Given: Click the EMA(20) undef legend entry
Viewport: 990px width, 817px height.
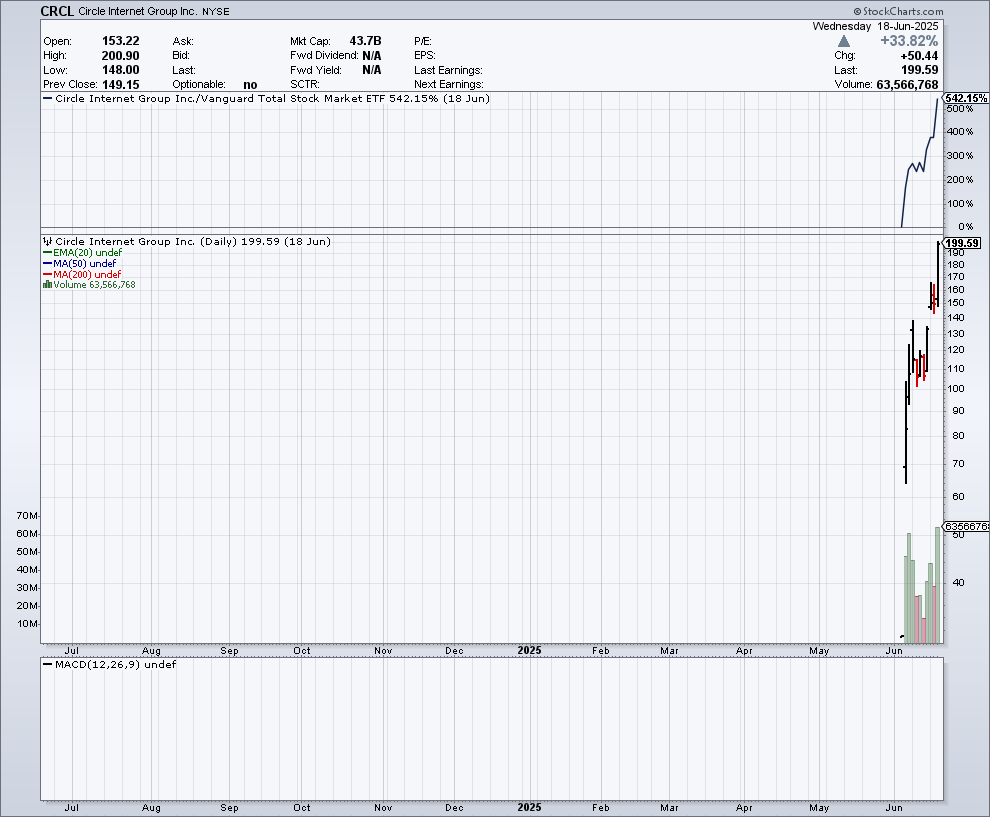Looking at the screenshot, I should pos(83,253).
